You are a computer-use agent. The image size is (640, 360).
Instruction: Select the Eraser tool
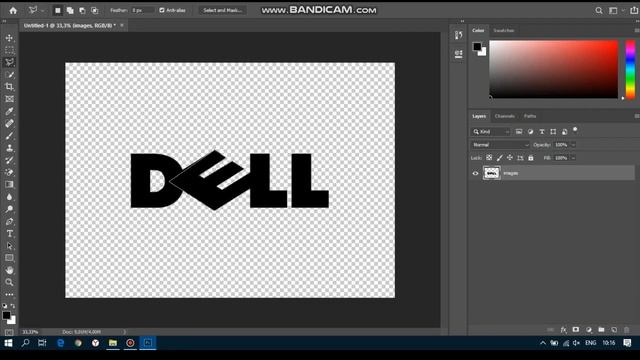click(9, 172)
